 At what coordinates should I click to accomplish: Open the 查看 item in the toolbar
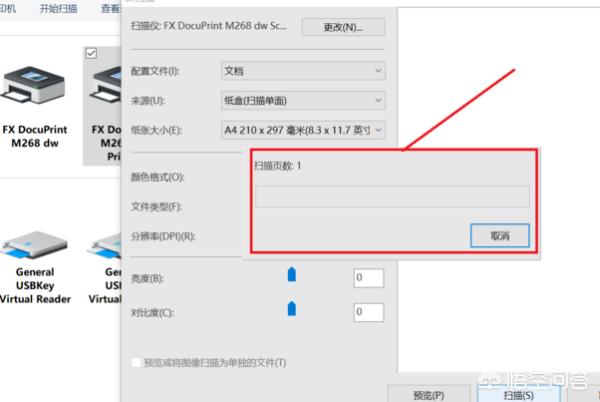point(111,8)
